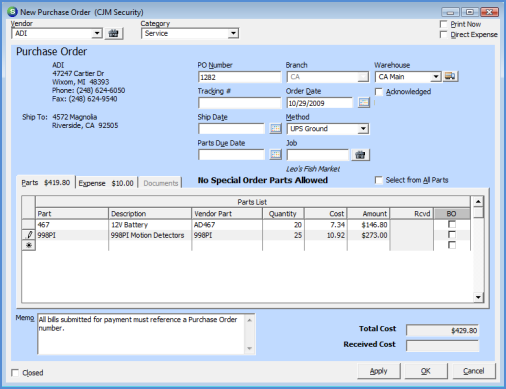Expand the Vendor dropdown
Viewport: 506px width, 389px height.
97,33
